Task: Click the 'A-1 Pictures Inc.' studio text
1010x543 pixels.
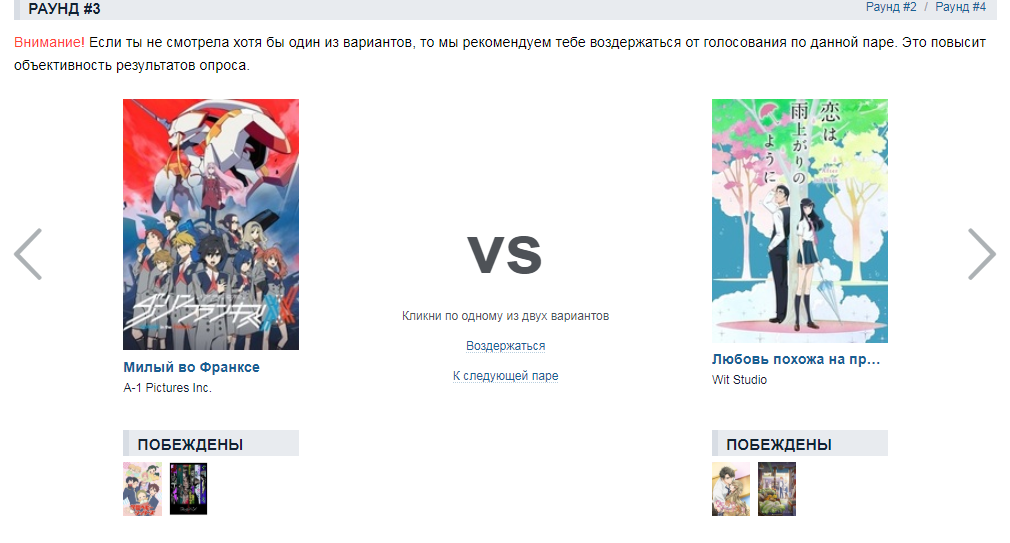Action: [167, 388]
